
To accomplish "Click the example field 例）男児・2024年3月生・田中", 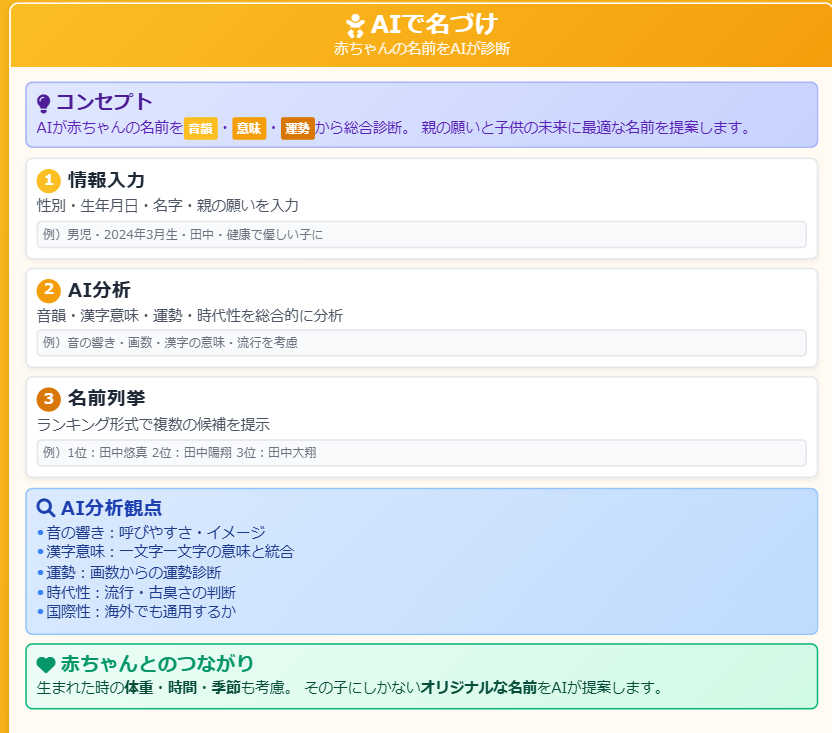I will point(416,234).
